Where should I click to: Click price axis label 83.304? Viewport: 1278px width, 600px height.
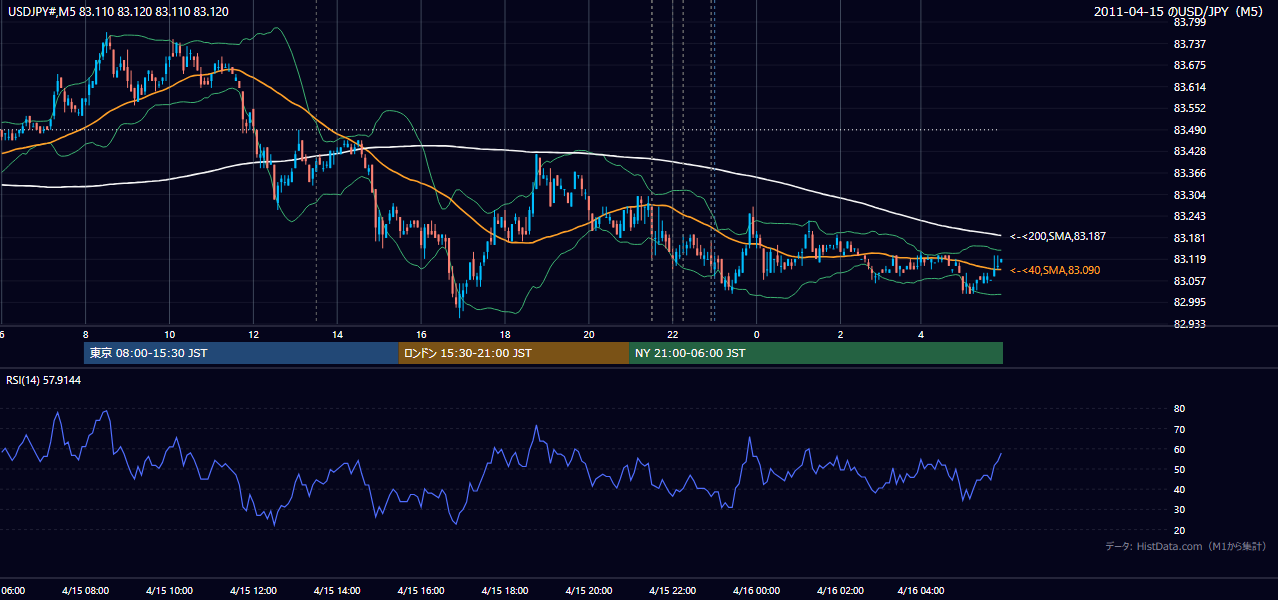pos(1188,195)
